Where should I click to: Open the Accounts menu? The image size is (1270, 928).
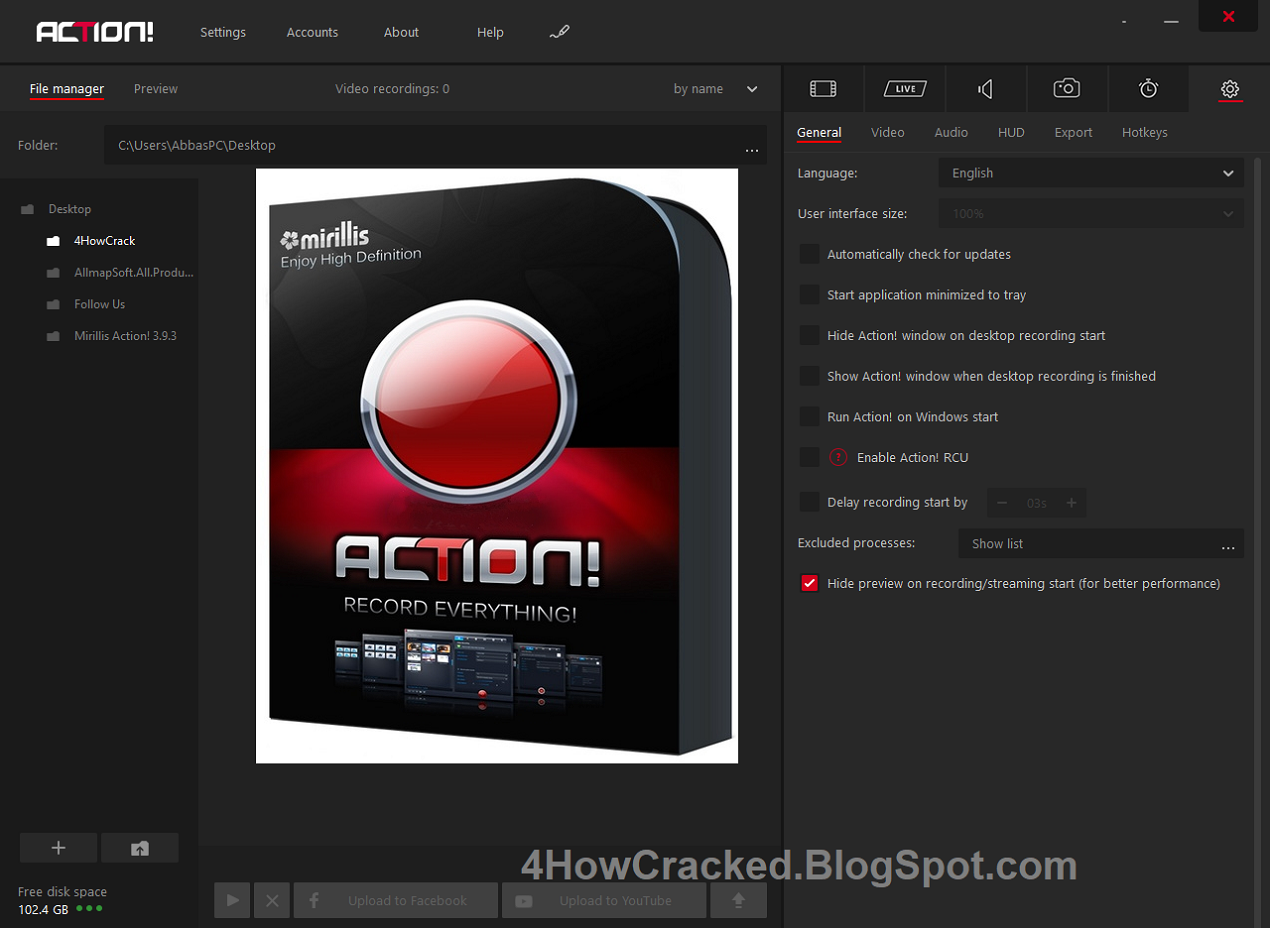(312, 32)
